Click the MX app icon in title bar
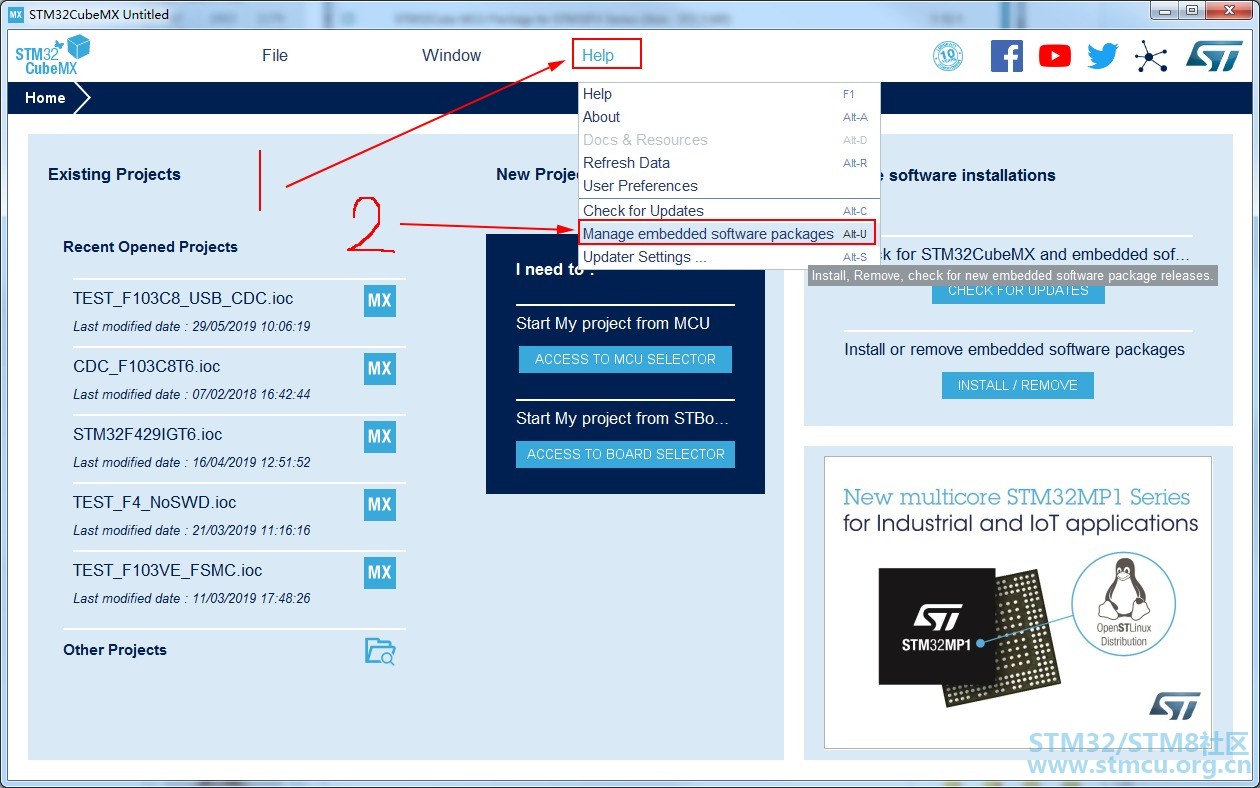 pyautogui.click(x=15, y=14)
